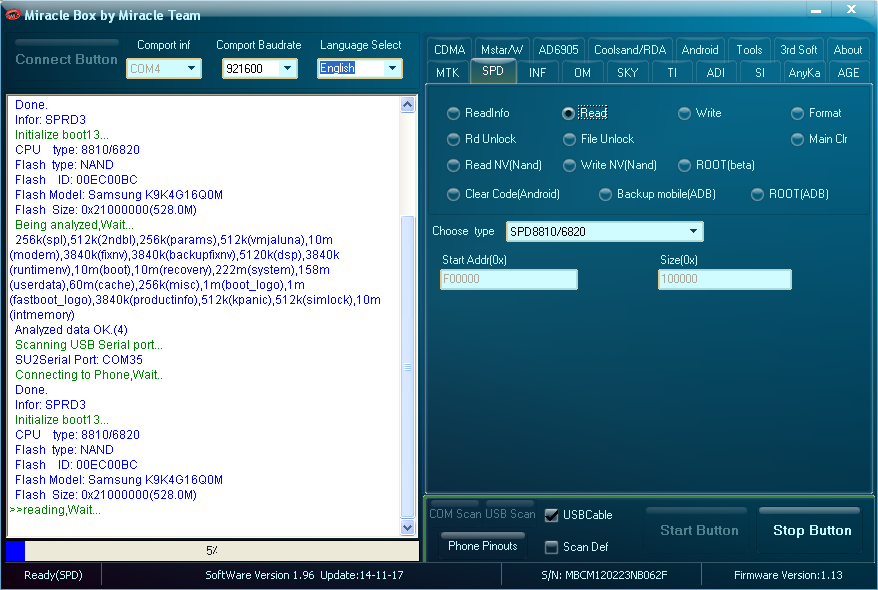Close the Miracle Box window
The image size is (878, 590).
click(x=851, y=10)
